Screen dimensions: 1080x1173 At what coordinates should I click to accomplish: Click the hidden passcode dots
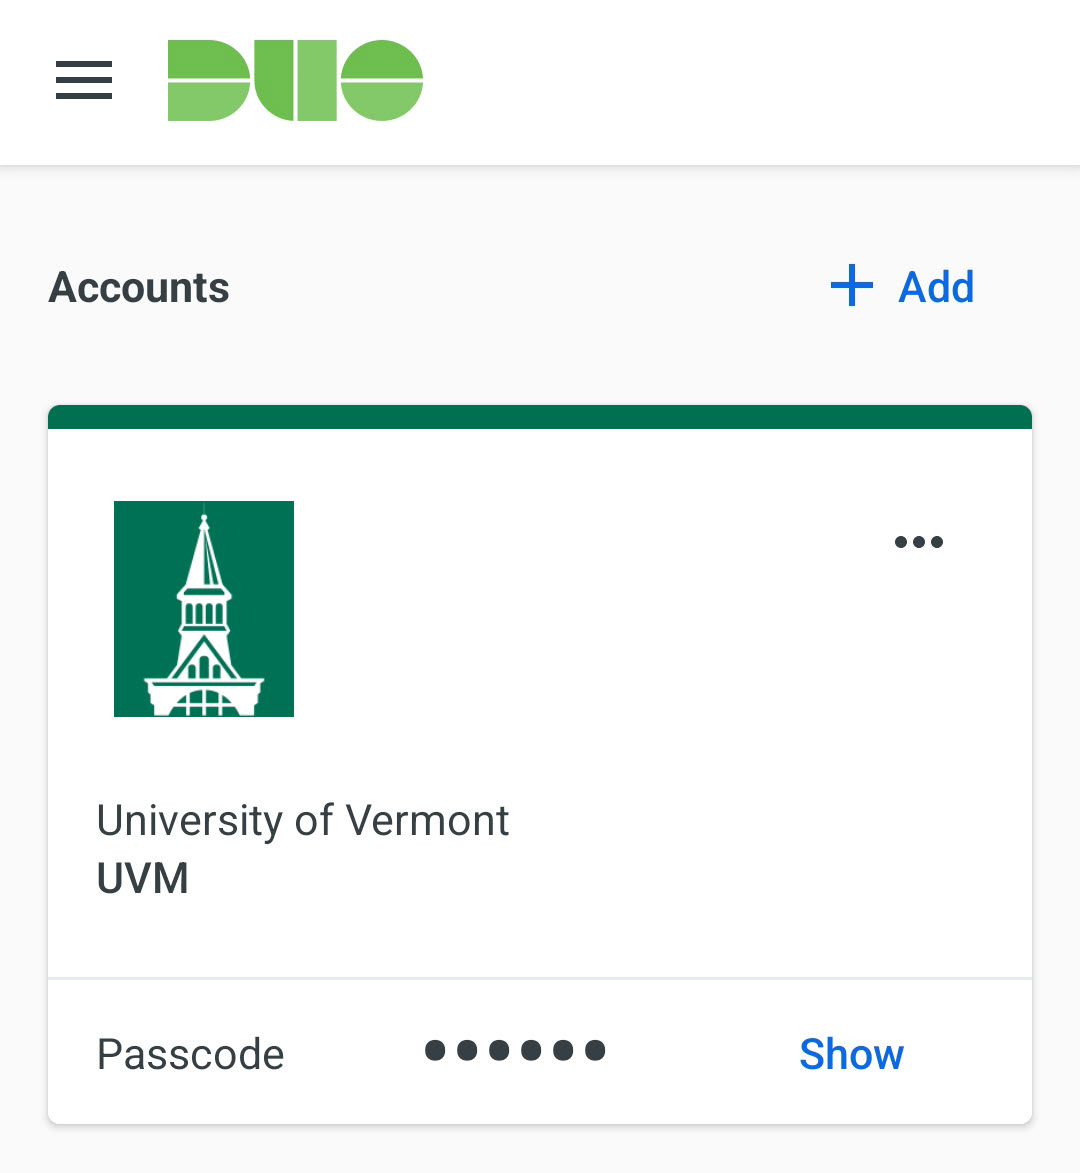(515, 1050)
